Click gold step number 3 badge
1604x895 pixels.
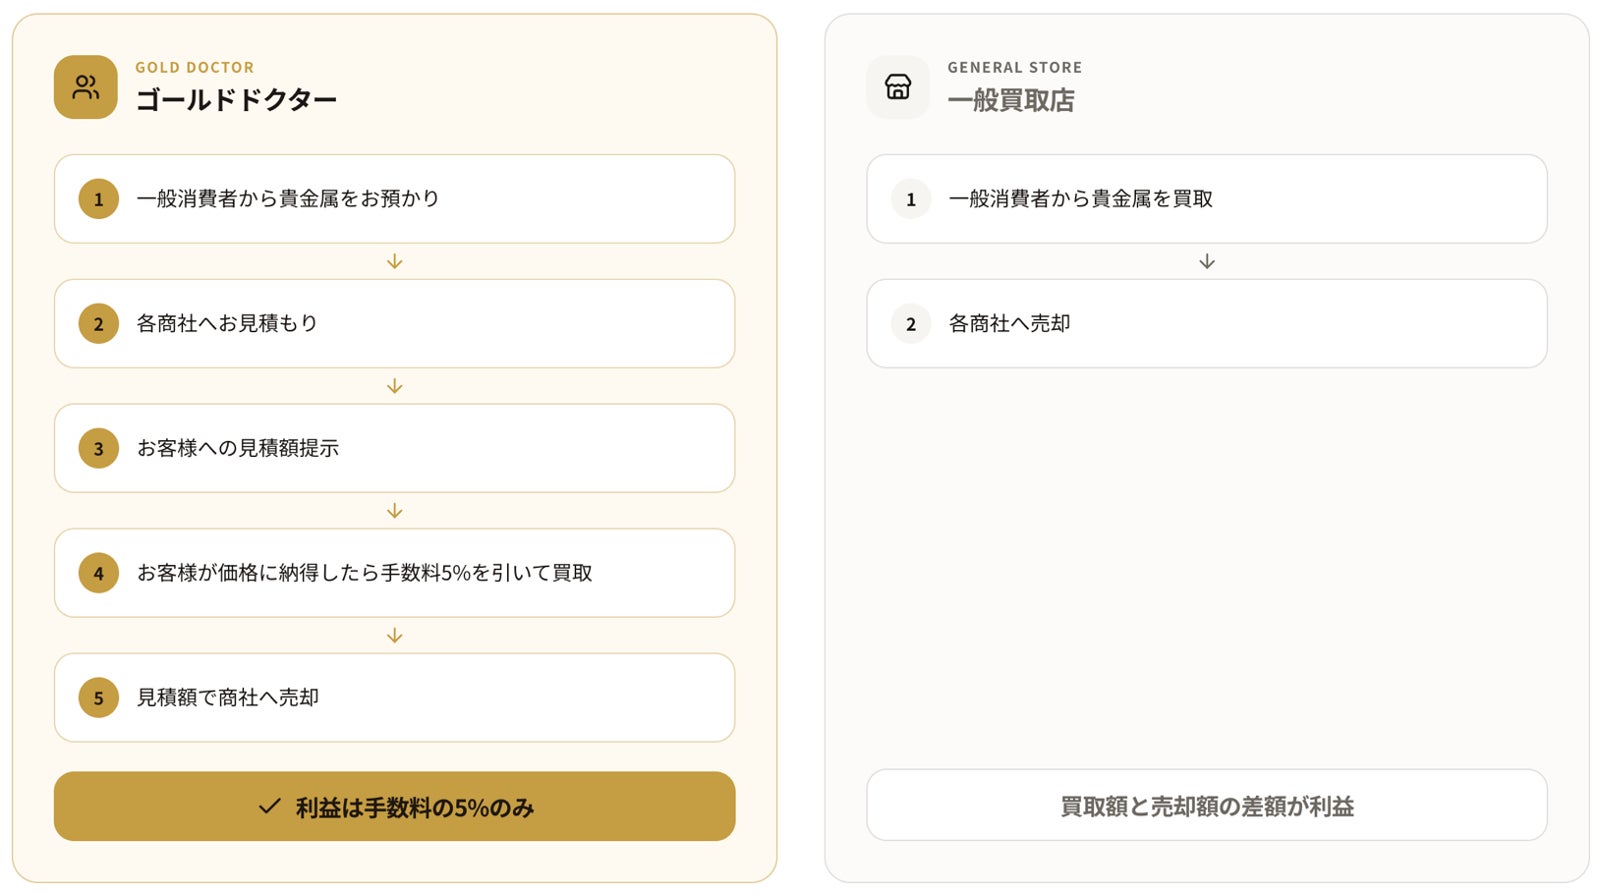pyautogui.click(x=98, y=449)
